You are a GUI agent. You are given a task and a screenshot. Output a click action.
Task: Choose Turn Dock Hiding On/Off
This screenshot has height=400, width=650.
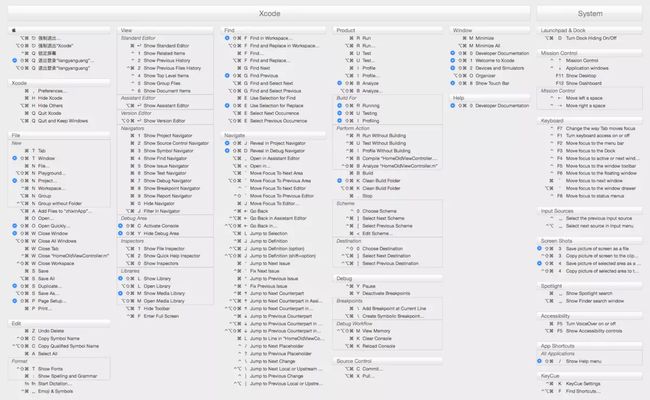tap(591, 38)
